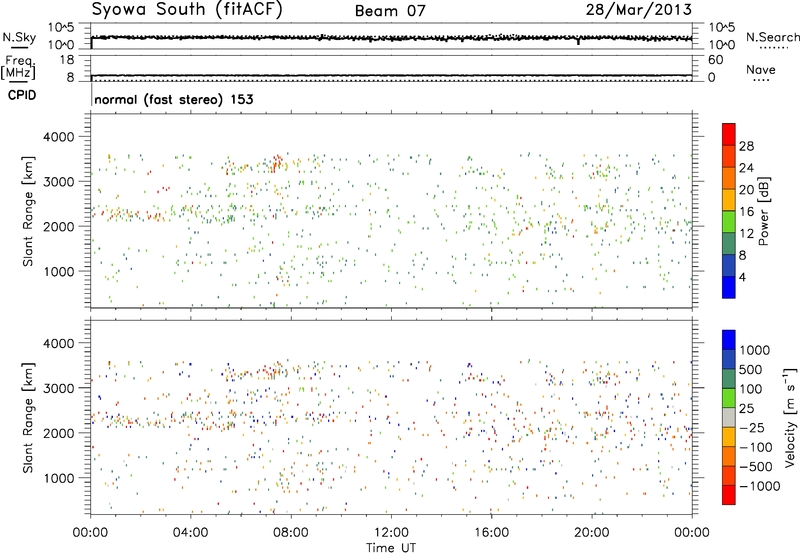The image size is (800, 554).
Task: Click 'Slant Range [km]' title of the power plot
Action: 28,211
